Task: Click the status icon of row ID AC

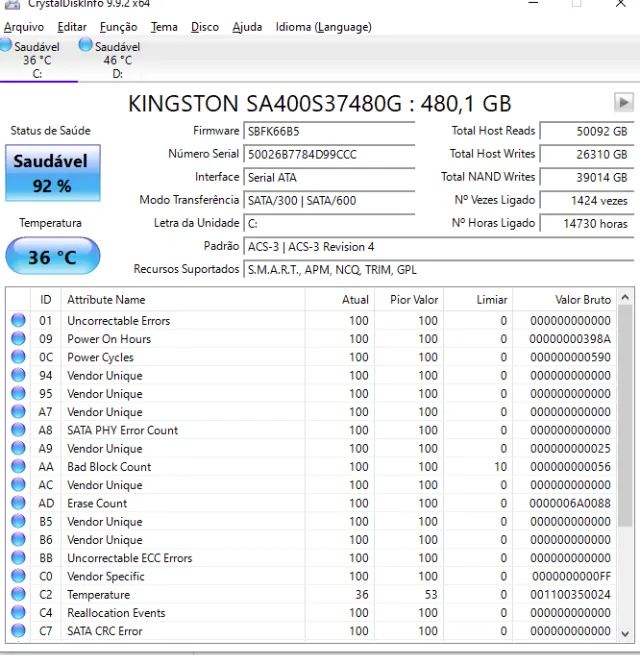Action: 18,485
